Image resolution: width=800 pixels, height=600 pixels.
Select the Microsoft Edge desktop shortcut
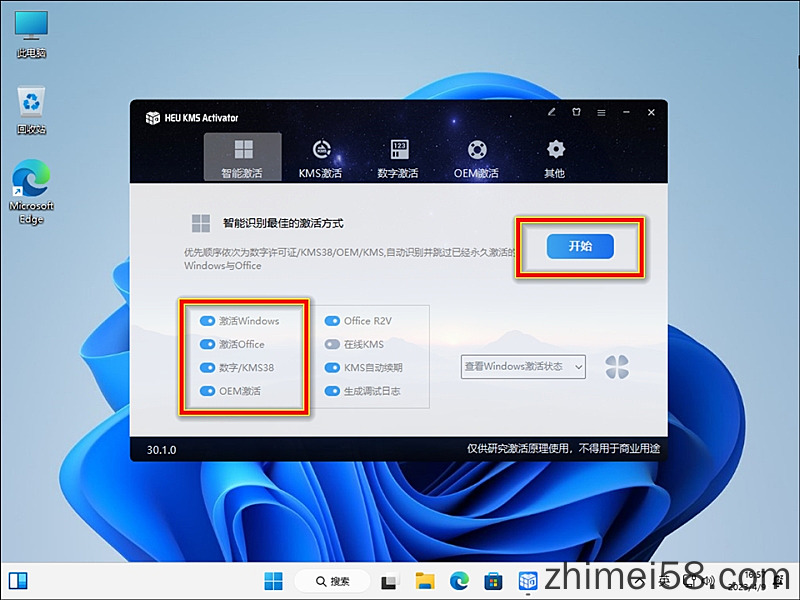[x=31, y=192]
